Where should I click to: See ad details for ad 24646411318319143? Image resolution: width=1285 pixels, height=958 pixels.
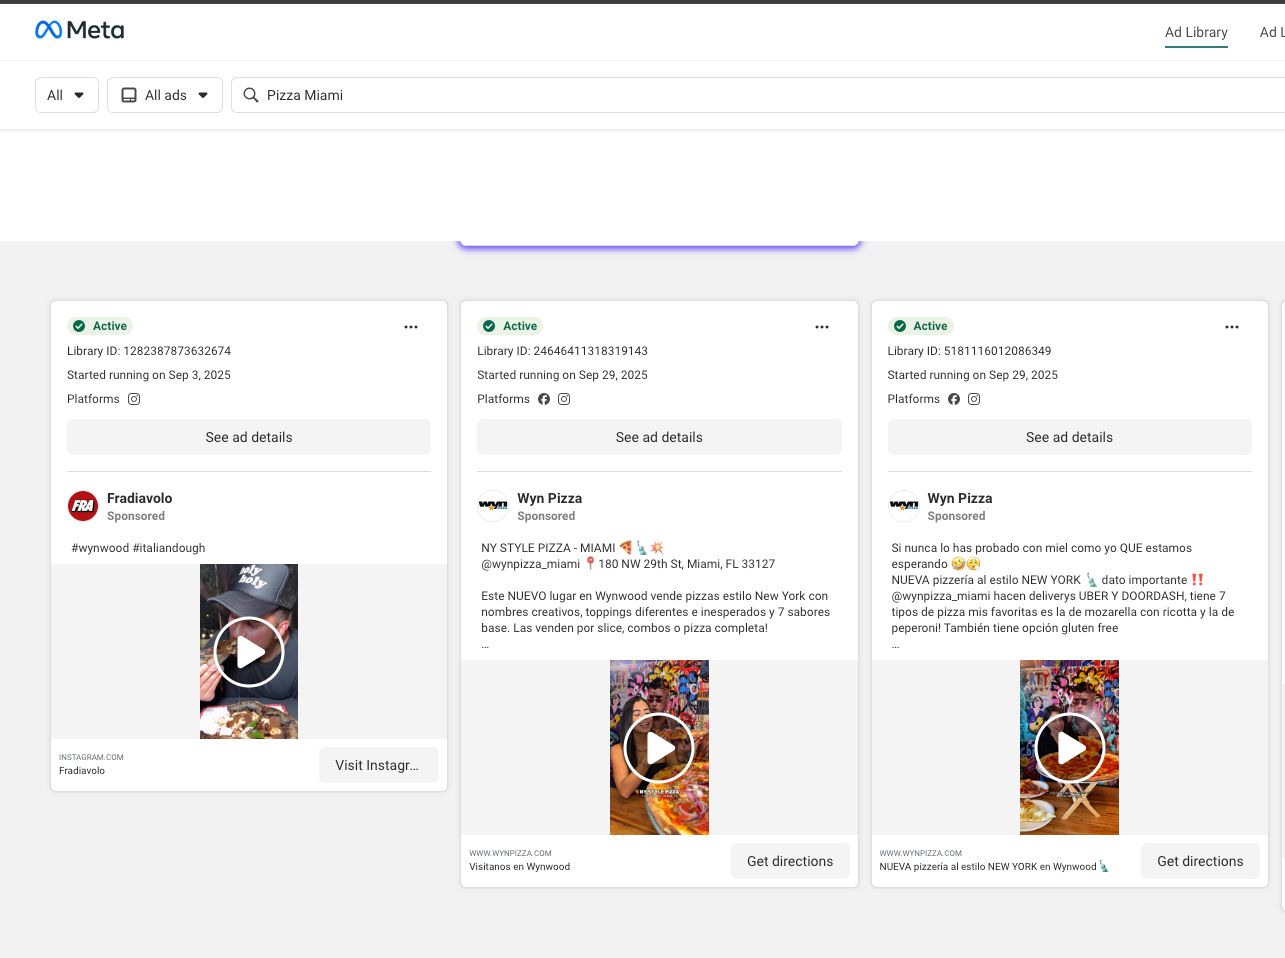coord(659,437)
